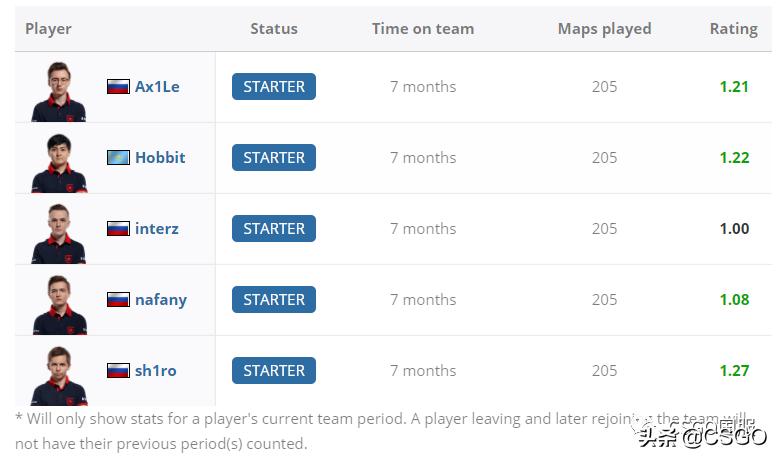Image resolution: width=781 pixels, height=462 pixels.
Task: Click the Kazakhstan flag beside Hobbit
Action: coord(118,158)
